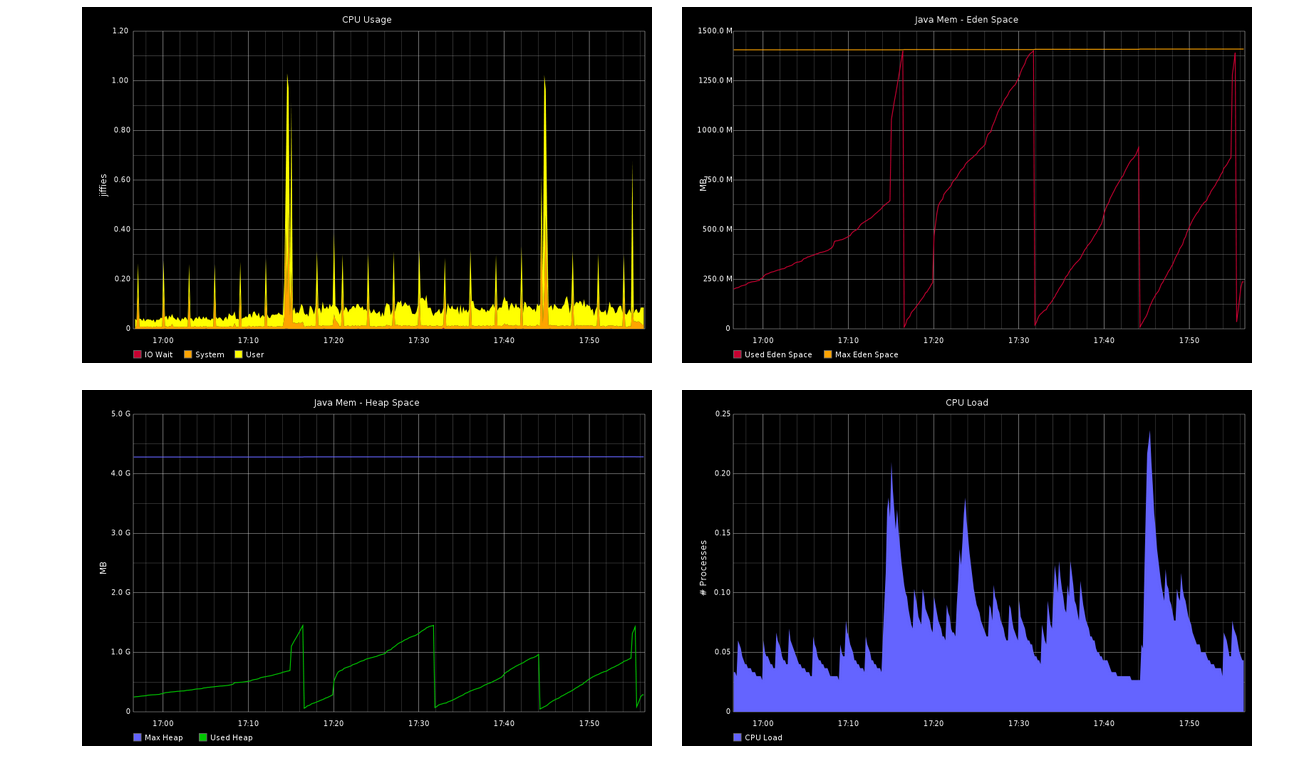Select the 'User' legend label

point(255,355)
